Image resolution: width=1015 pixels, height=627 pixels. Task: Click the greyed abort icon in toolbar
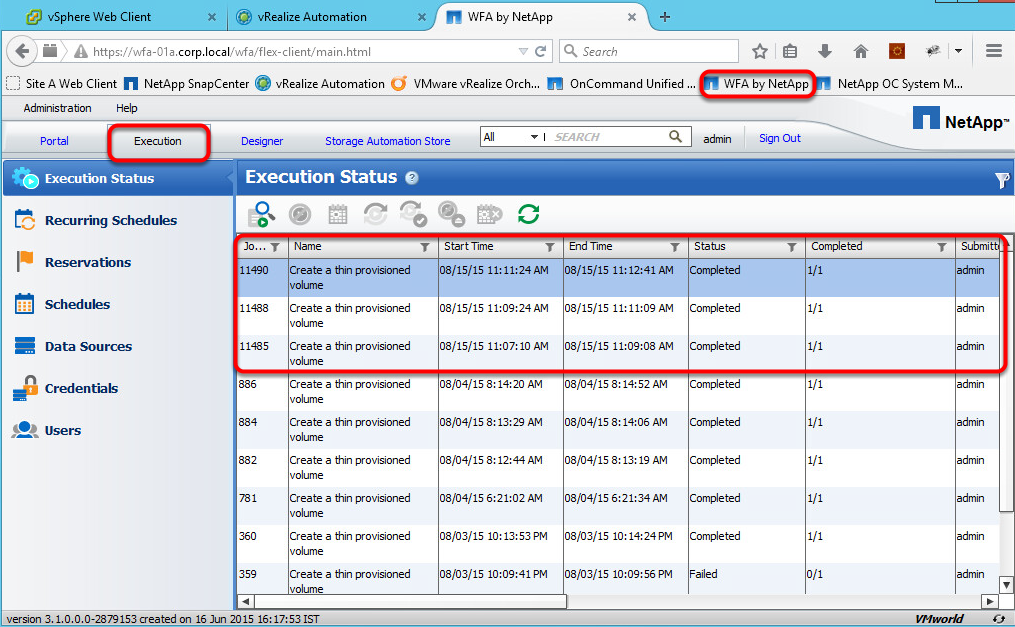coord(300,214)
